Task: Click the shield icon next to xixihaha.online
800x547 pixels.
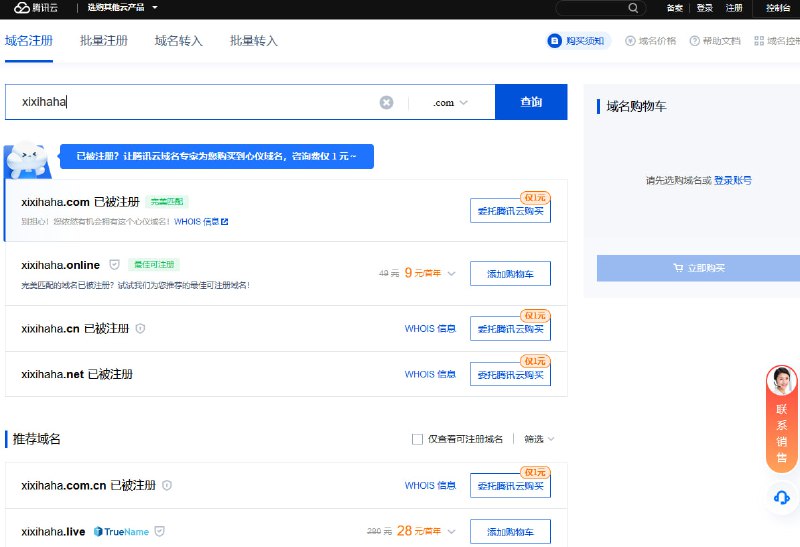Action: pyautogui.click(x=114, y=265)
